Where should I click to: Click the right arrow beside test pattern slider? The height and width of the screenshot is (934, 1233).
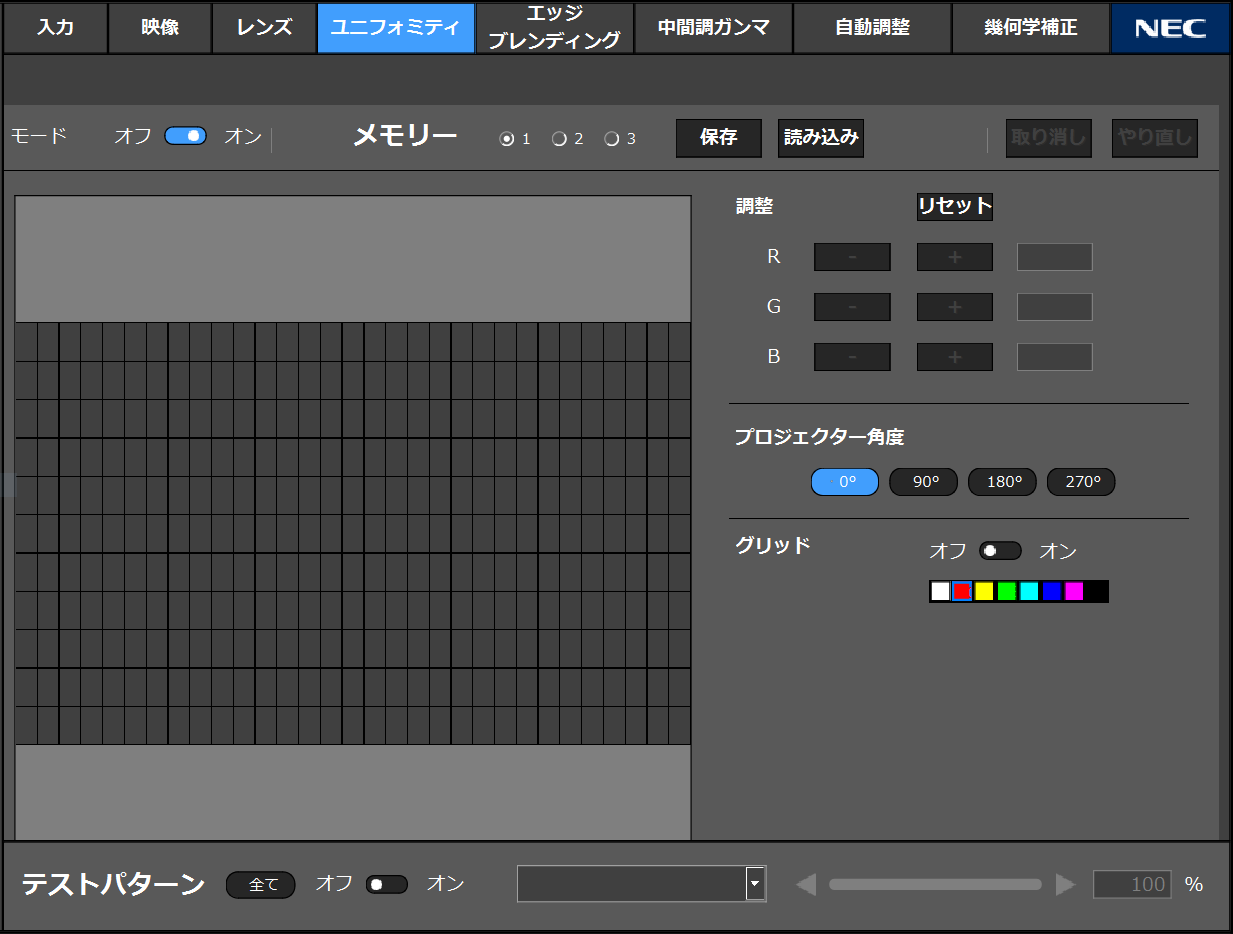coord(1065,884)
